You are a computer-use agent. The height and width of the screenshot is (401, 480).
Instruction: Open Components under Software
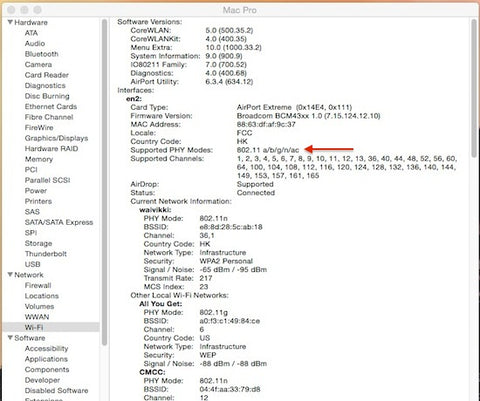[x=47, y=369]
